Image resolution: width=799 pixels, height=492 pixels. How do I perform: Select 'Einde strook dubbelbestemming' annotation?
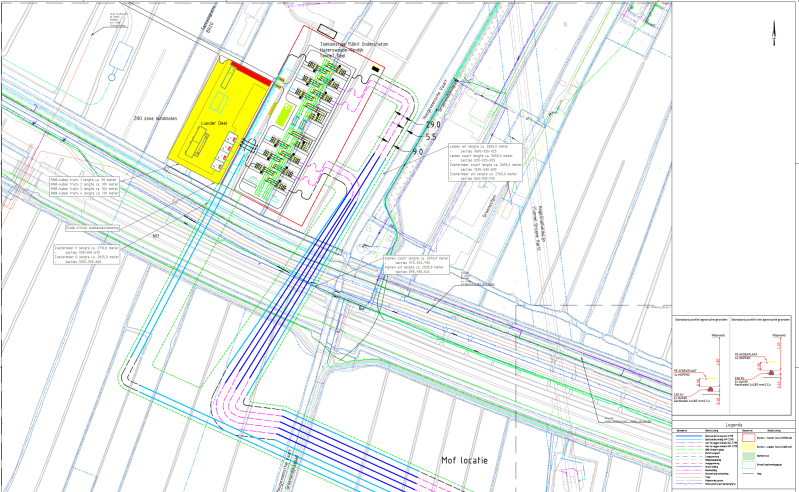pos(92,228)
